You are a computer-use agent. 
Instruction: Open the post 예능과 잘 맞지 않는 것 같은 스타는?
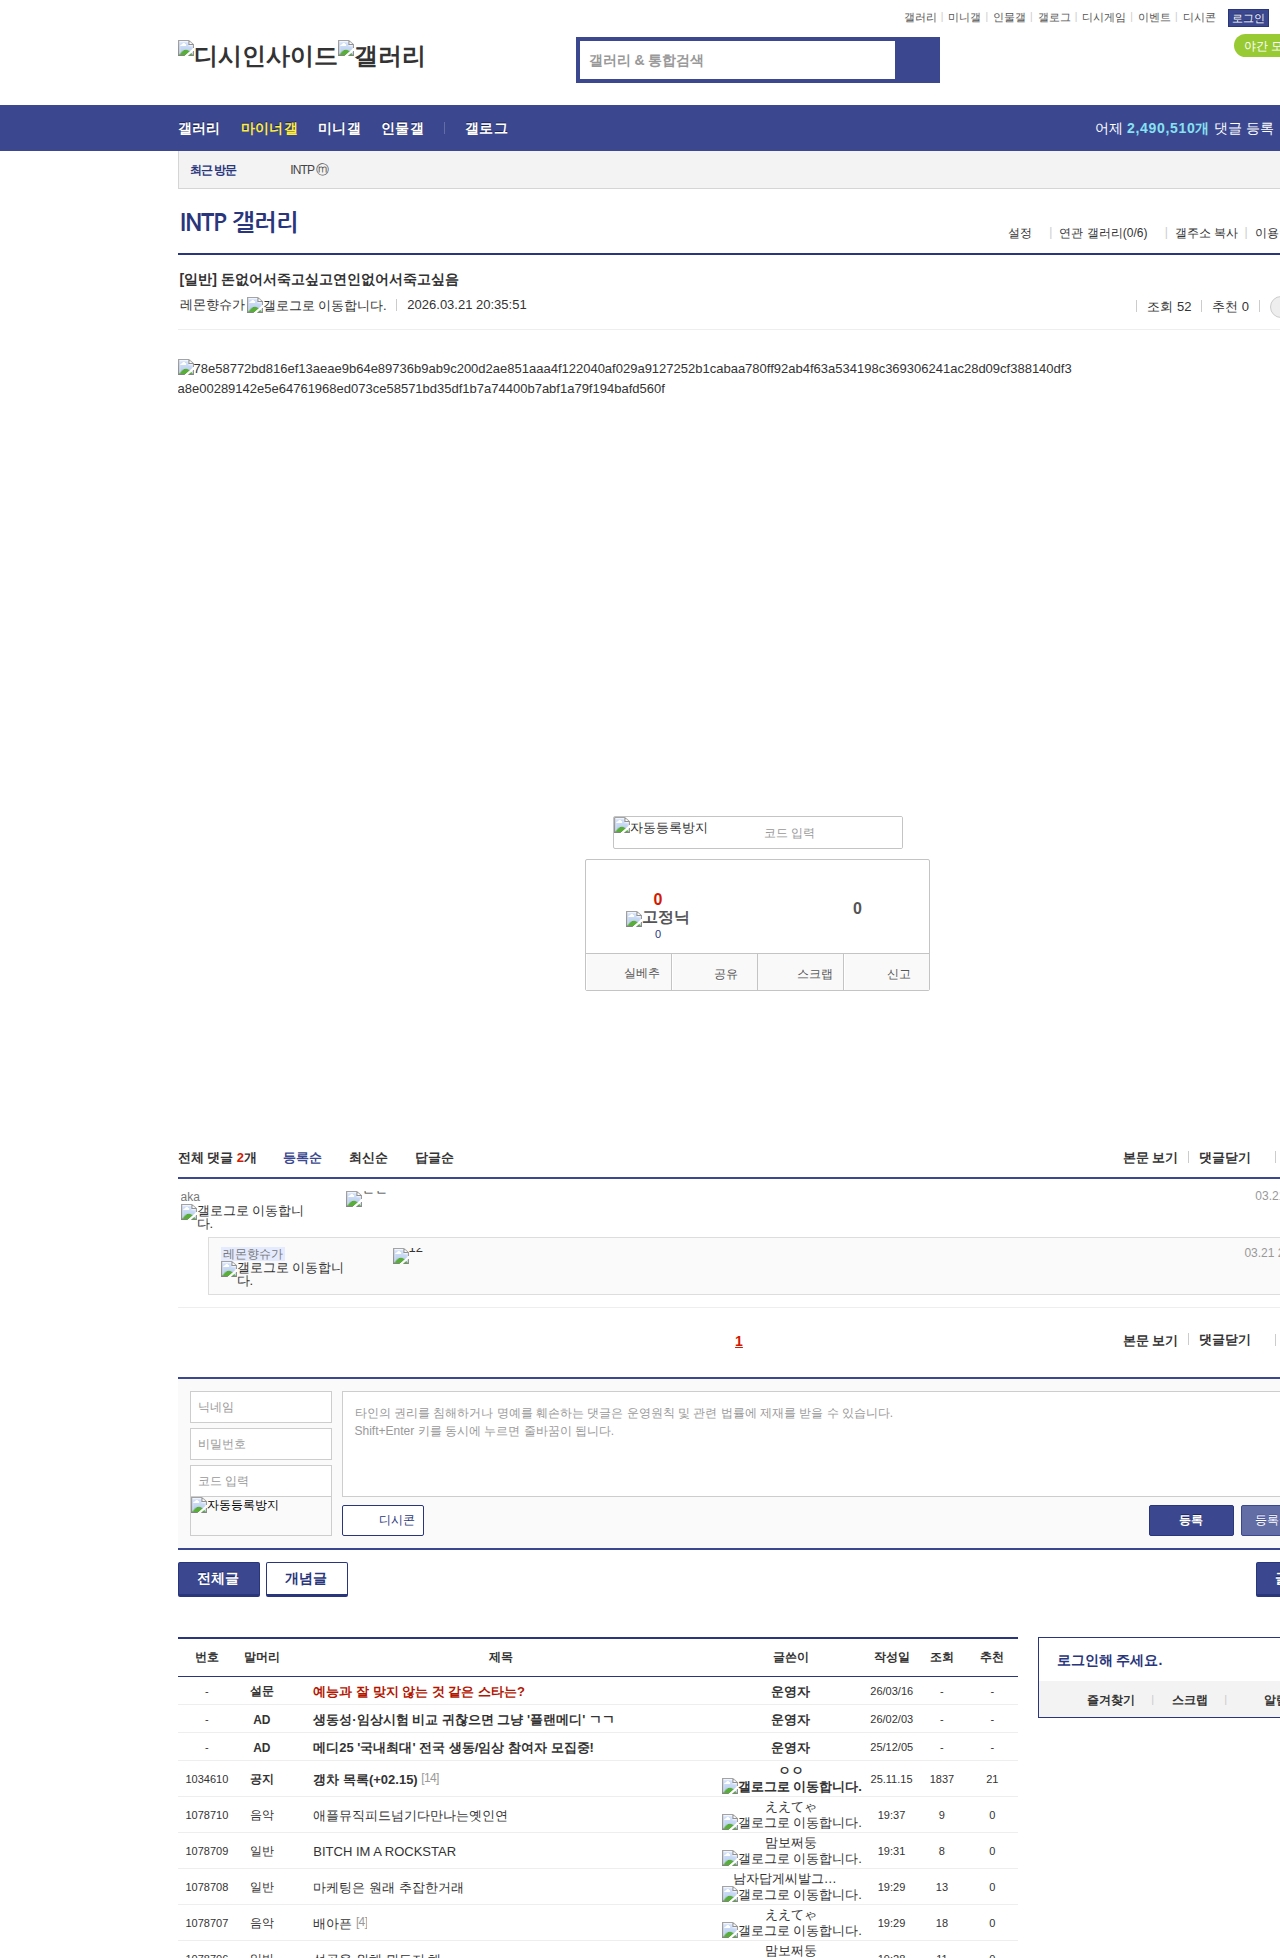419,1692
